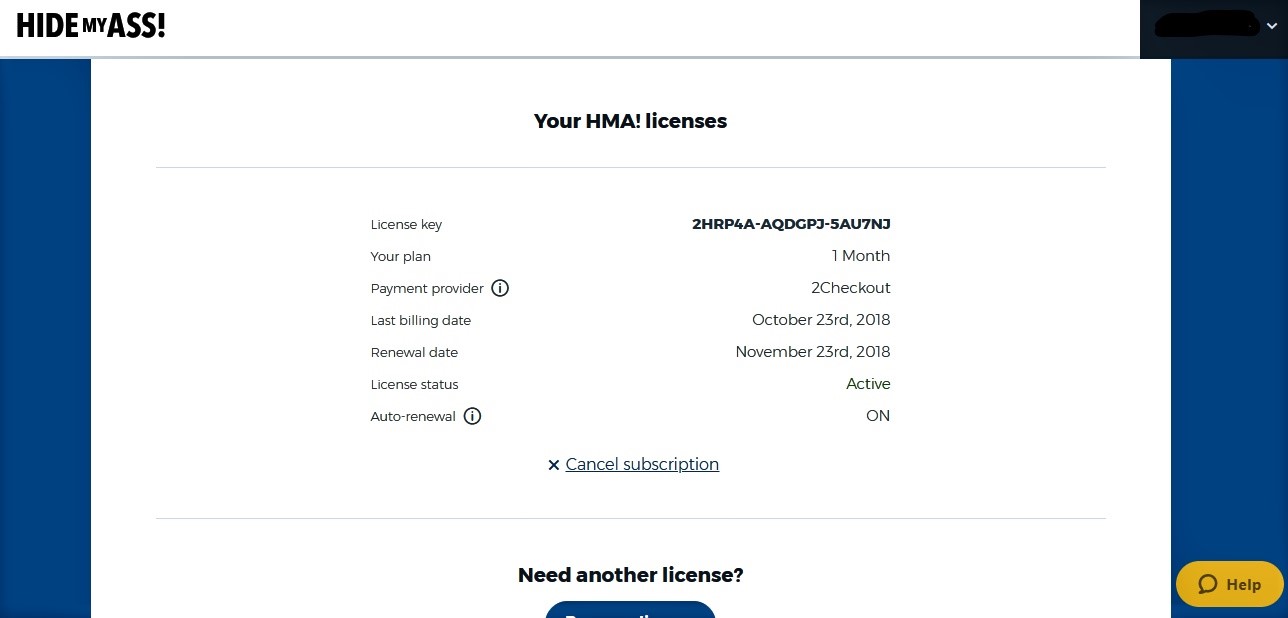Click the Payment provider label

point(427,289)
